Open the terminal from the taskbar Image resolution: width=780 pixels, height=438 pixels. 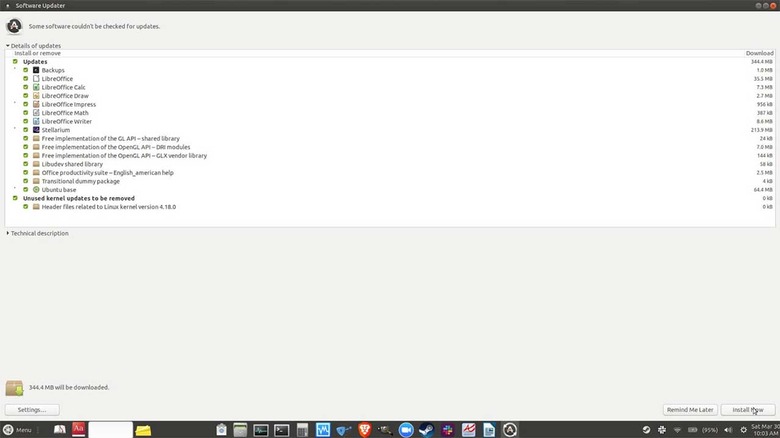(282, 430)
